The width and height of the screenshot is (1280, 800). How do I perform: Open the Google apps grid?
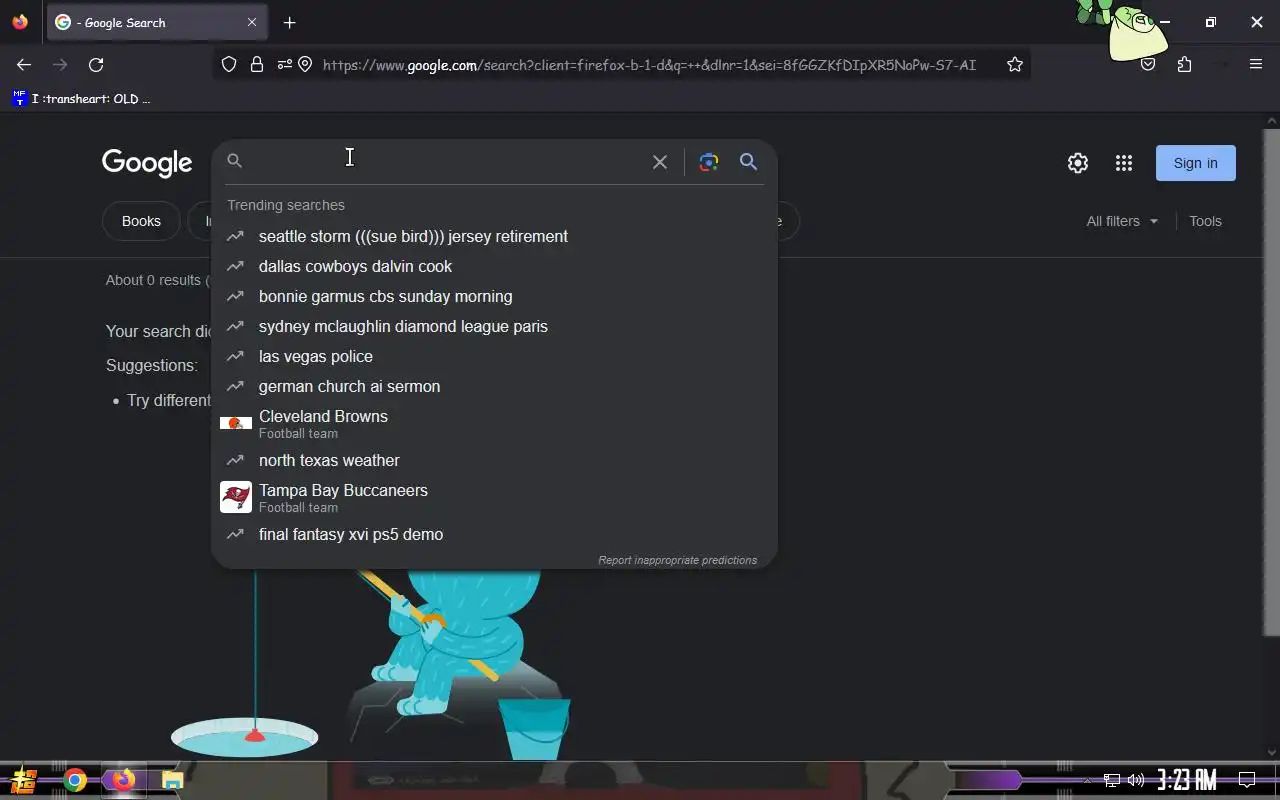[1124, 163]
